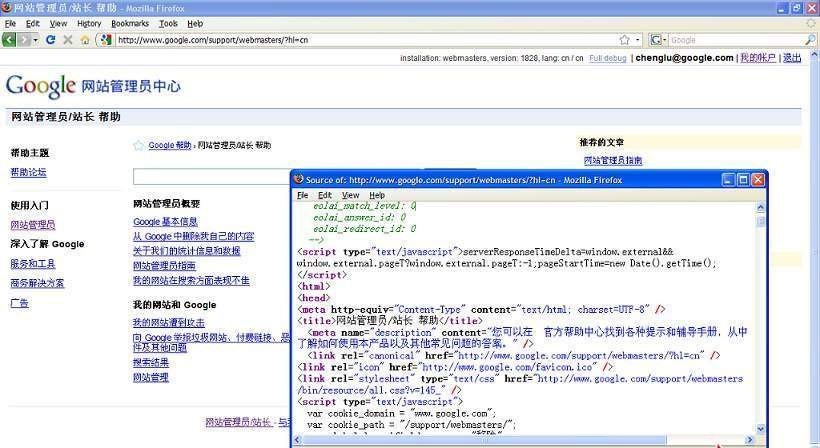Click the magnifier search icon in search bar

click(x=810, y=40)
